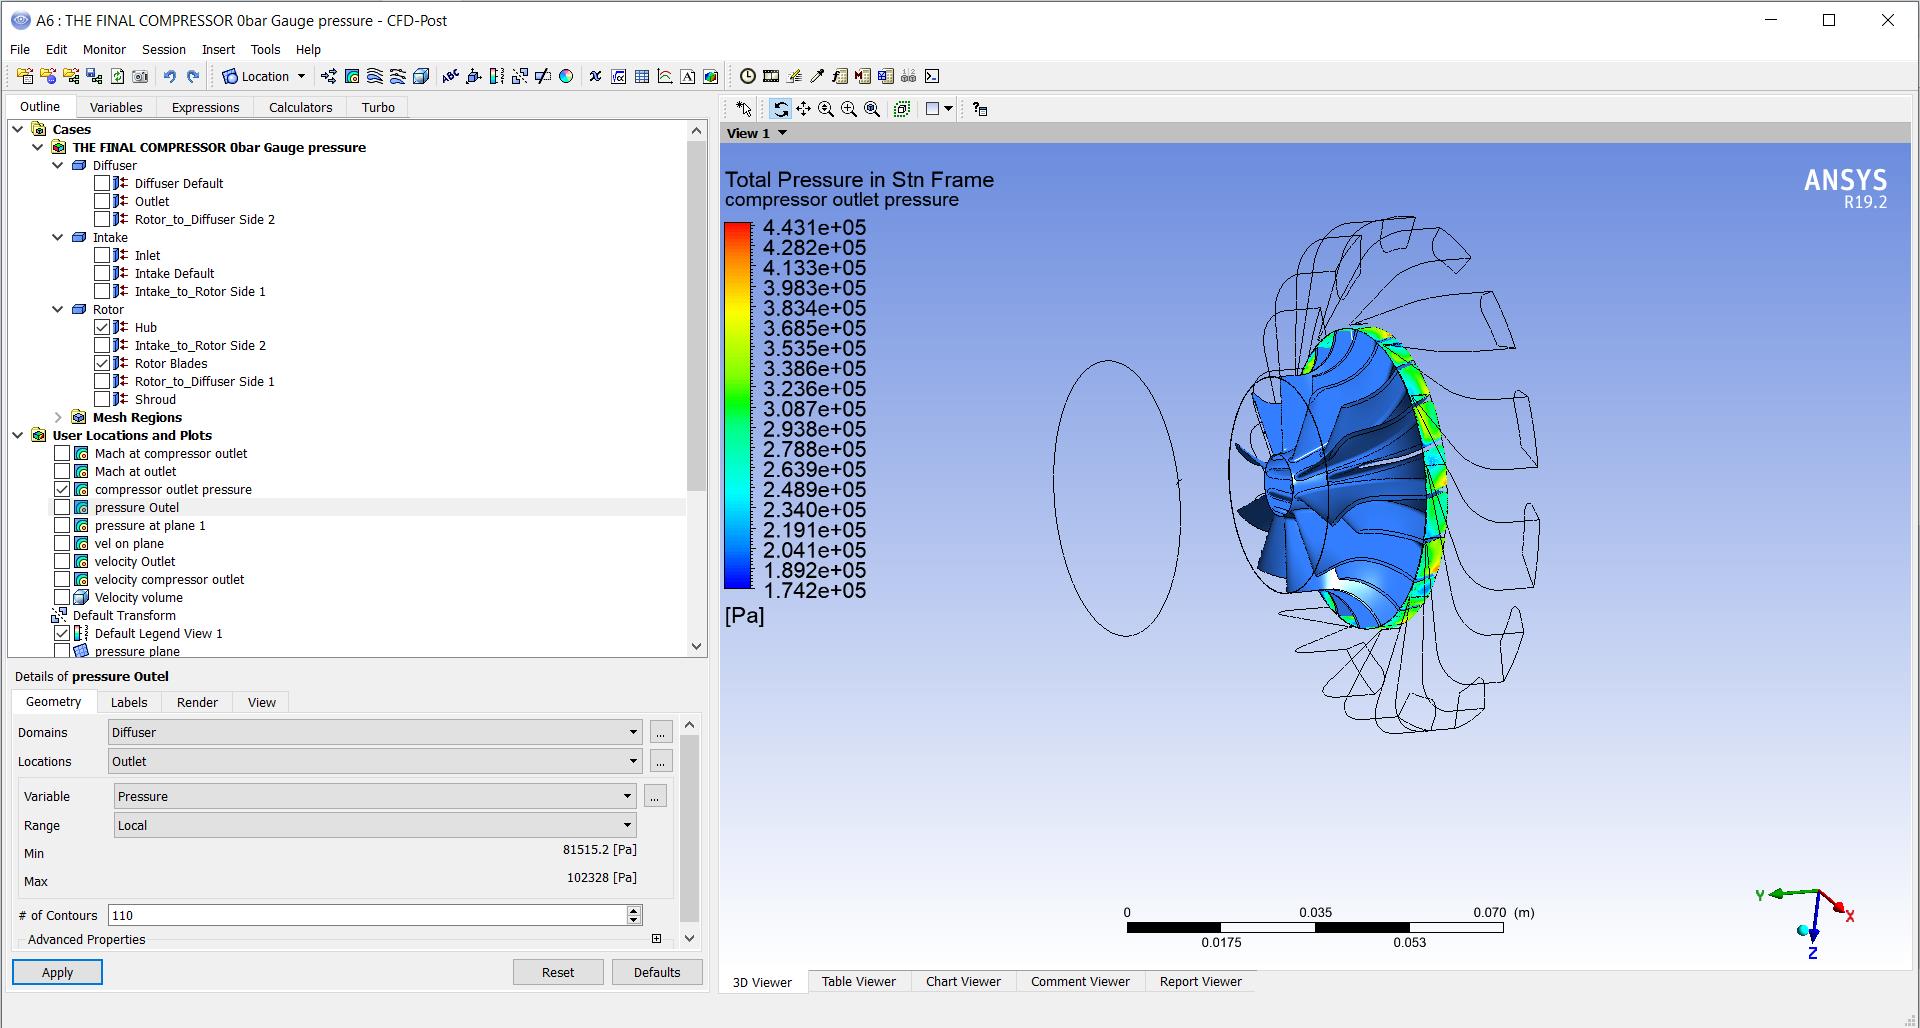Click the number of Contours input field

[366, 915]
